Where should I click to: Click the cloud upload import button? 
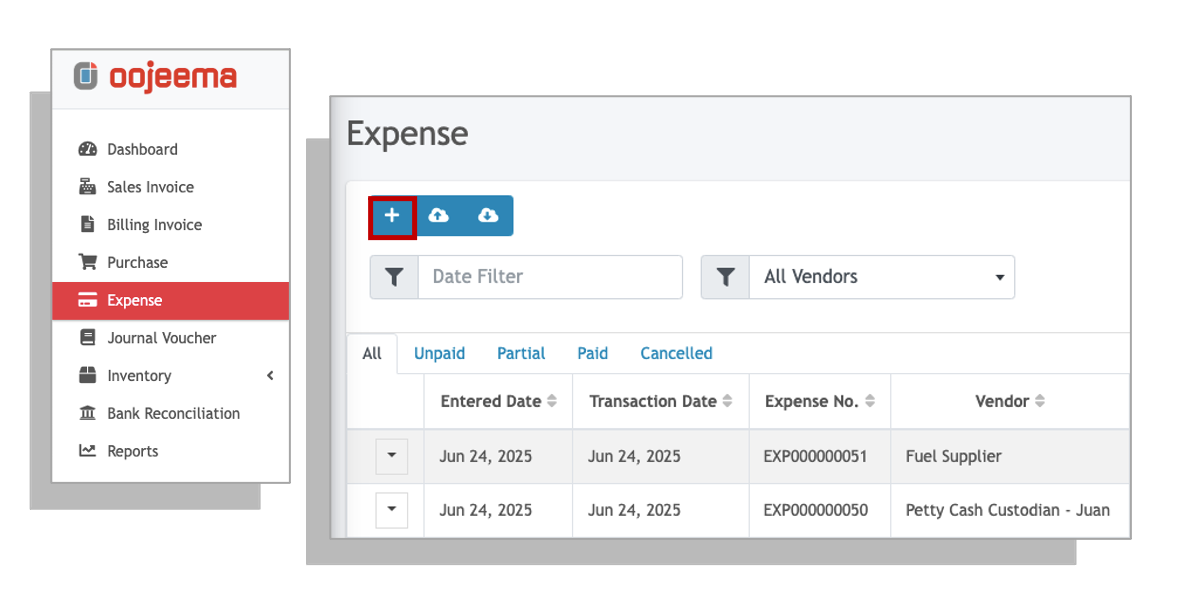438,216
